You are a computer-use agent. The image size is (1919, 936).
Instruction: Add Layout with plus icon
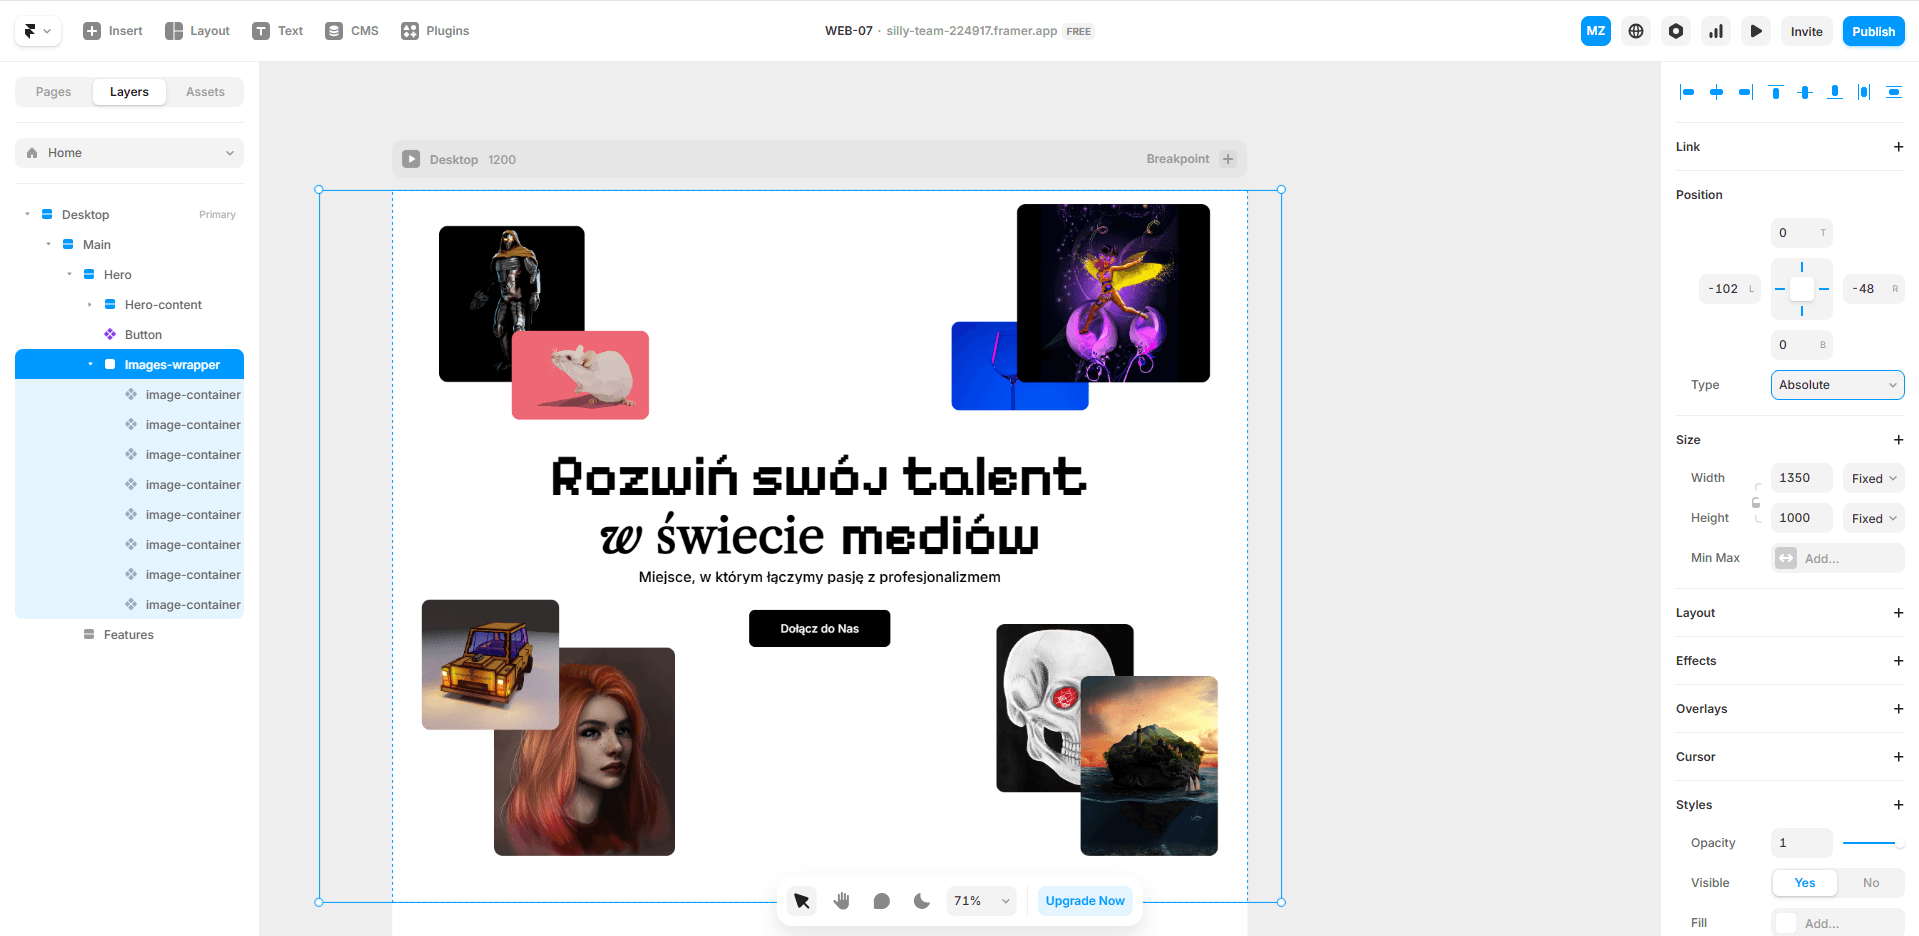point(1898,613)
